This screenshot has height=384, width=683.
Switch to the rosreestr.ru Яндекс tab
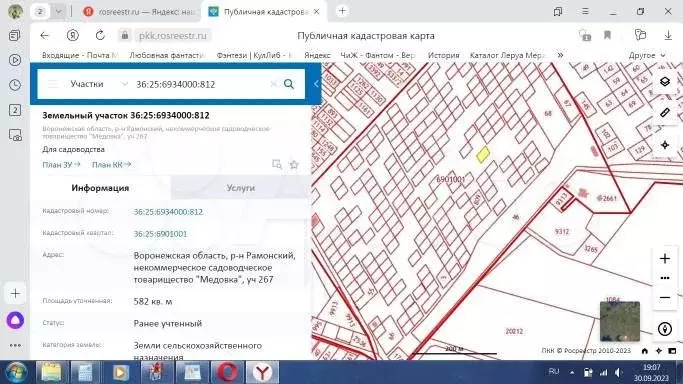pyautogui.click(x=139, y=12)
